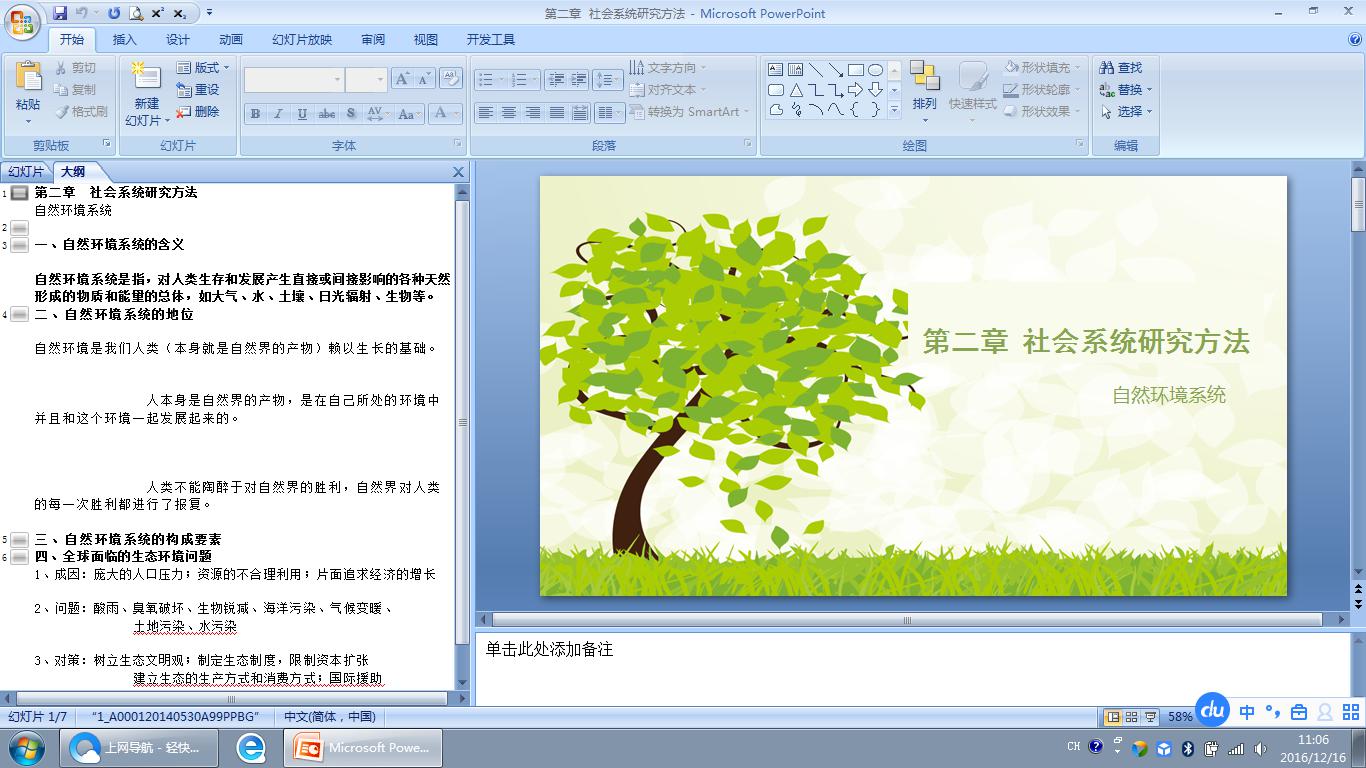This screenshot has height=768, width=1366.
Task: Click the Clear Formatting eraser icon
Action: [450, 79]
